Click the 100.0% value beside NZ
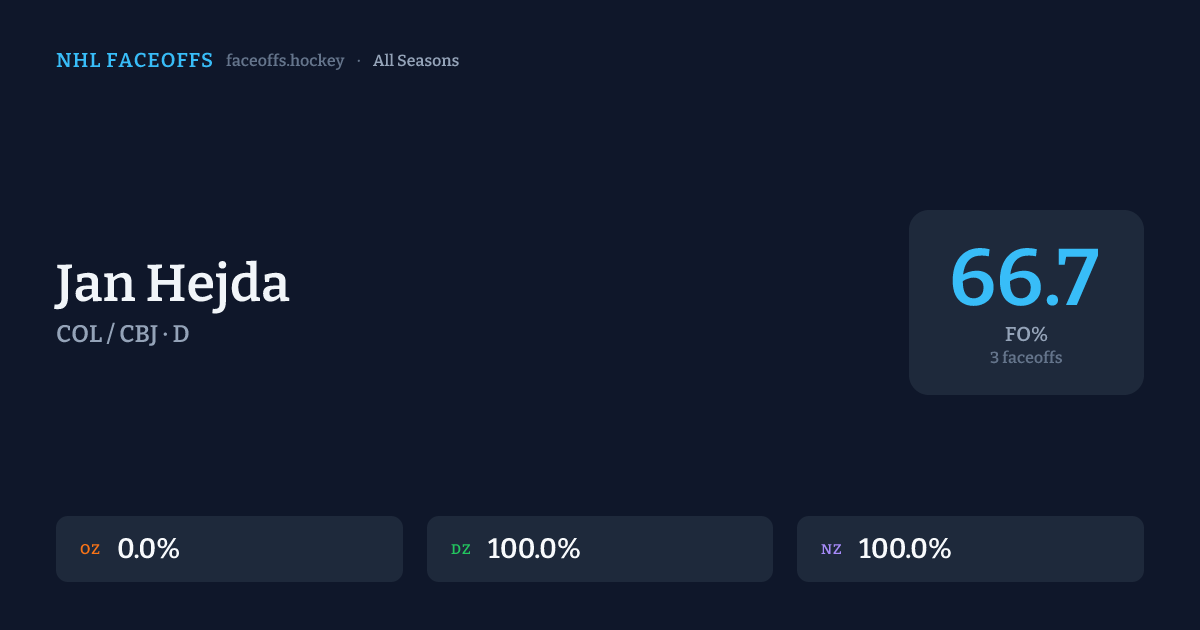 (904, 549)
